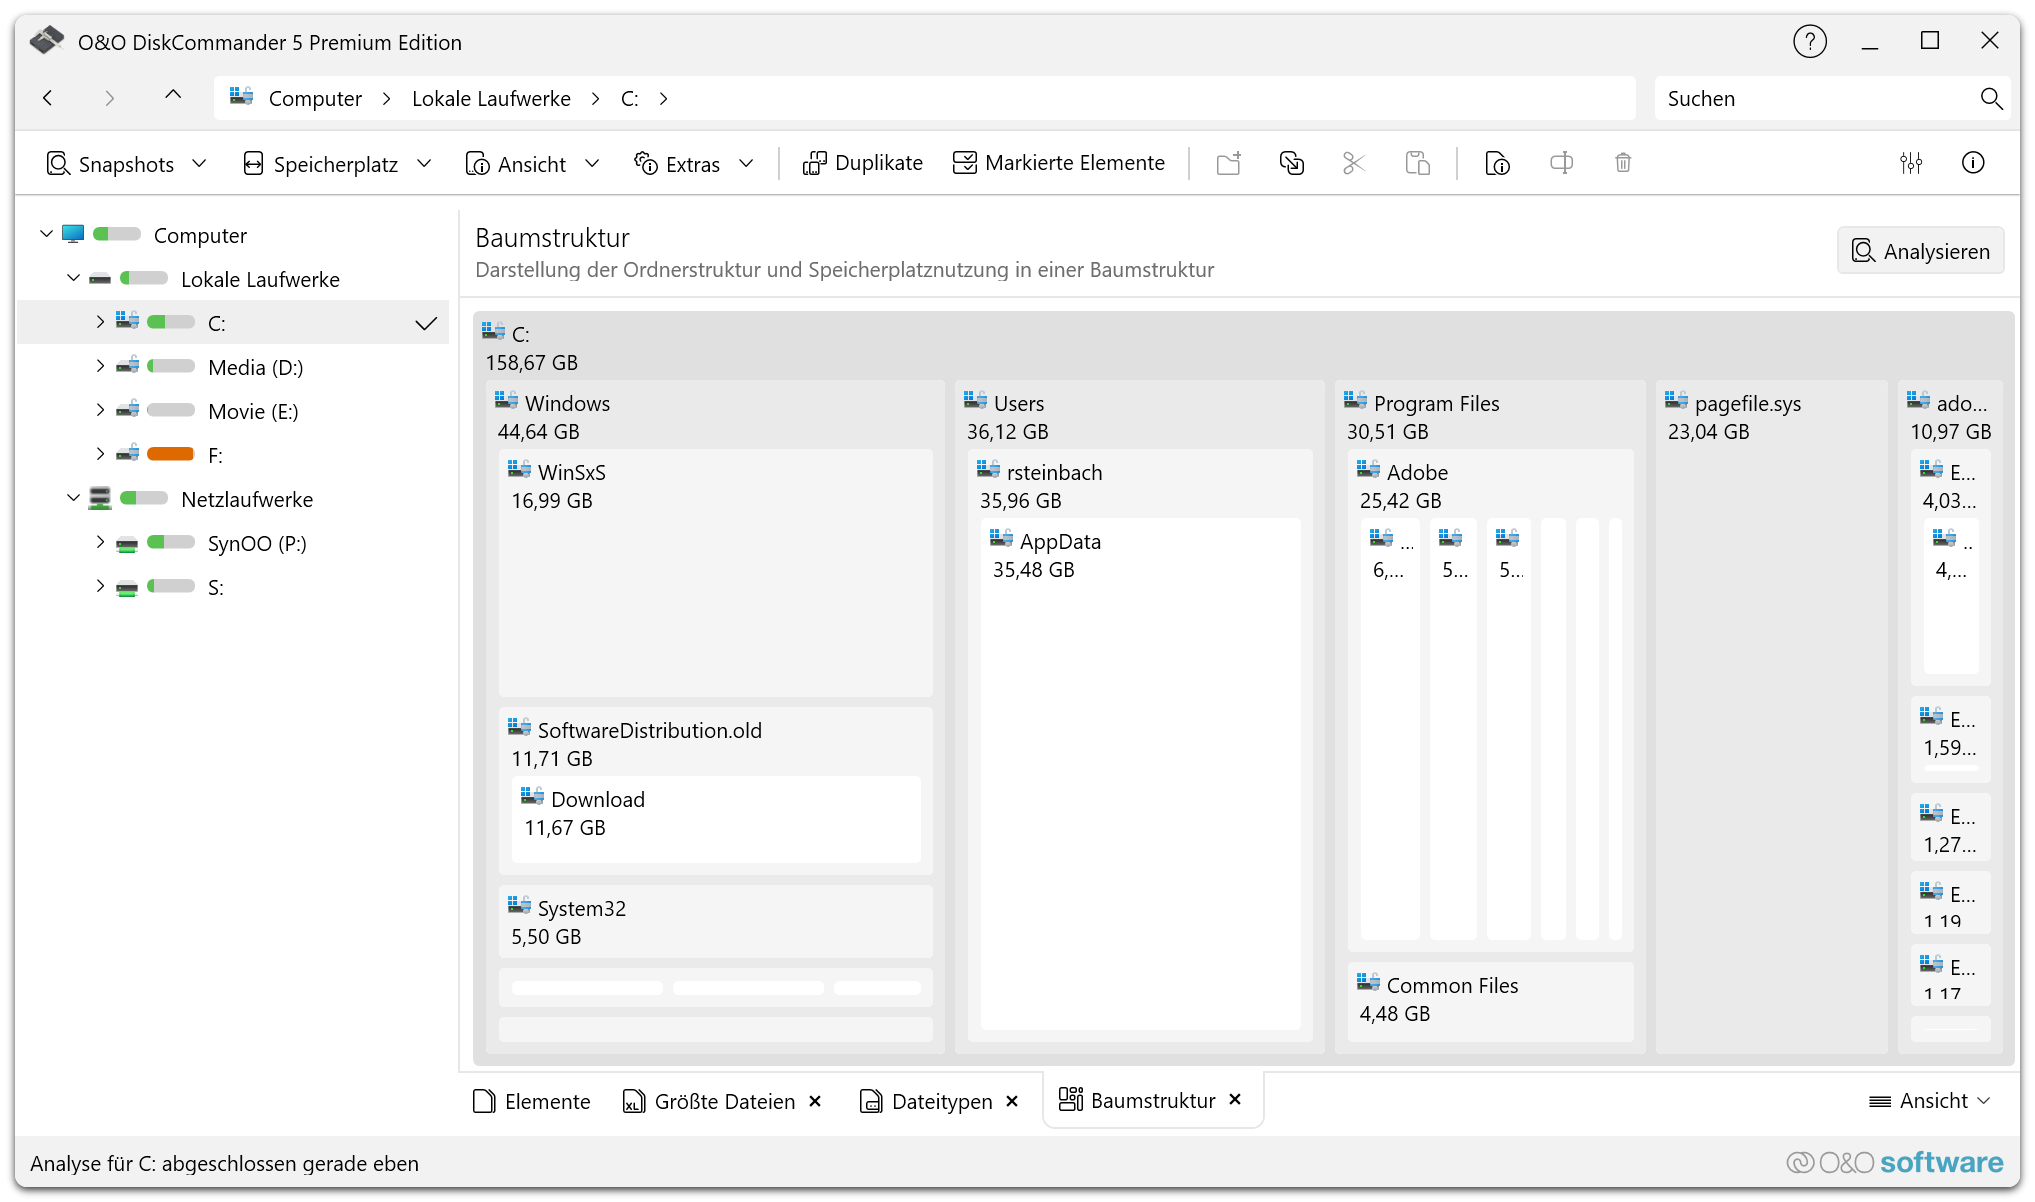2035x1202 pixels.
Task: Toggle the checkmark on drive C:
Action: coord(426,323)
